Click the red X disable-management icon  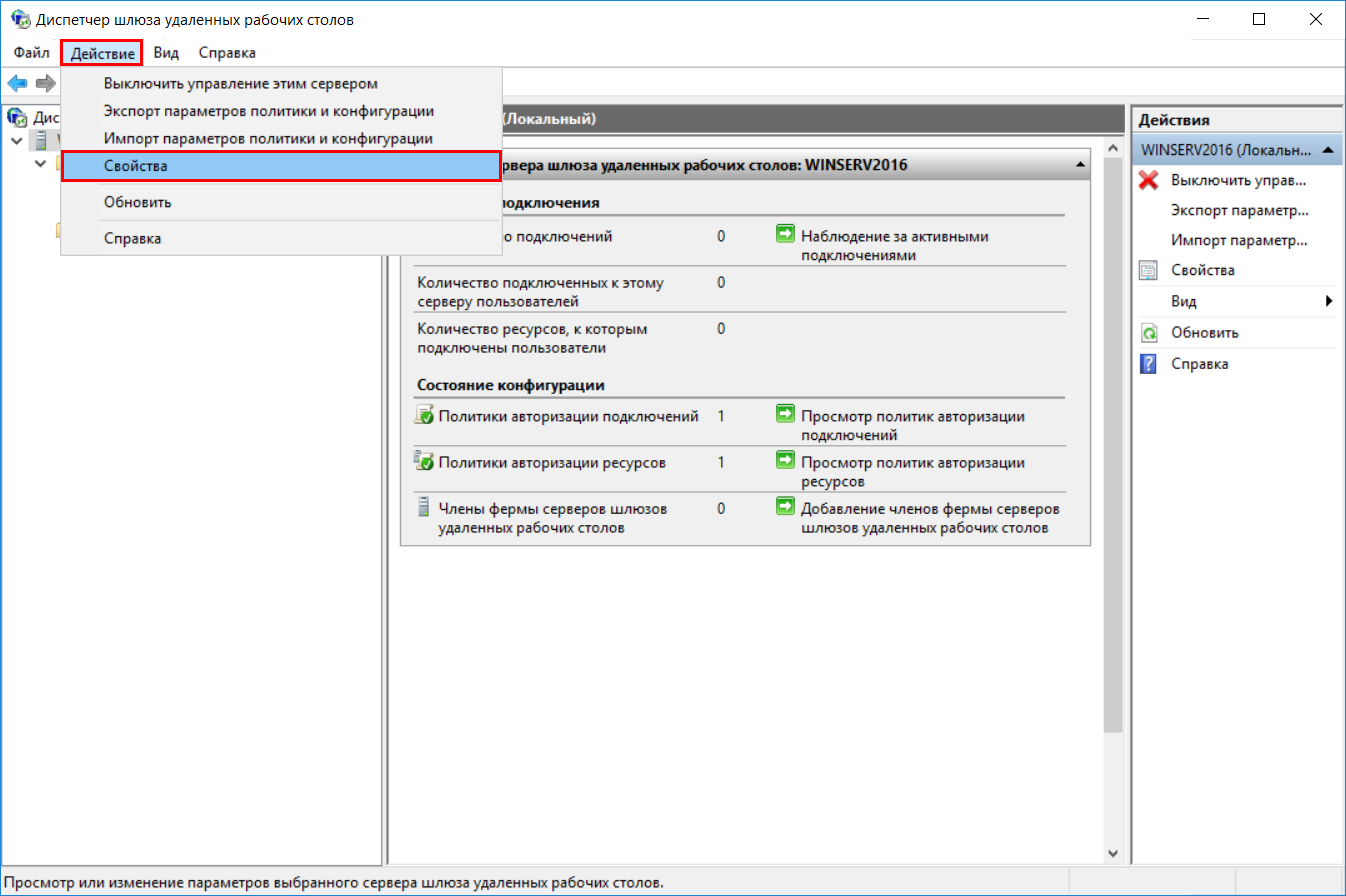[1149, 180]
